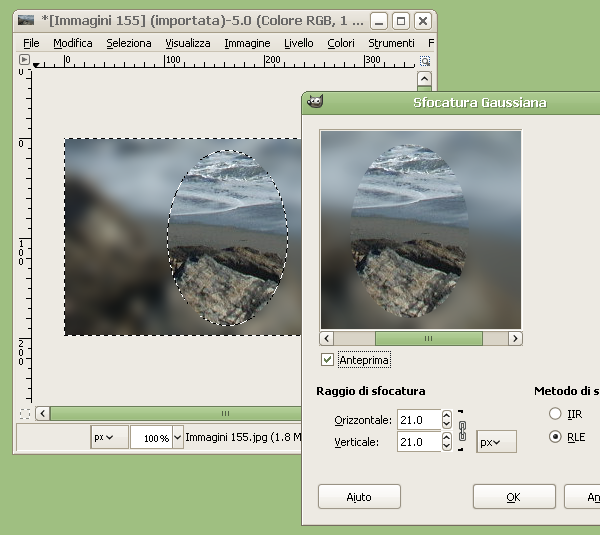600x535 pixels.
Task: Select the RLE blur method
Action: [x=555, y=437]
